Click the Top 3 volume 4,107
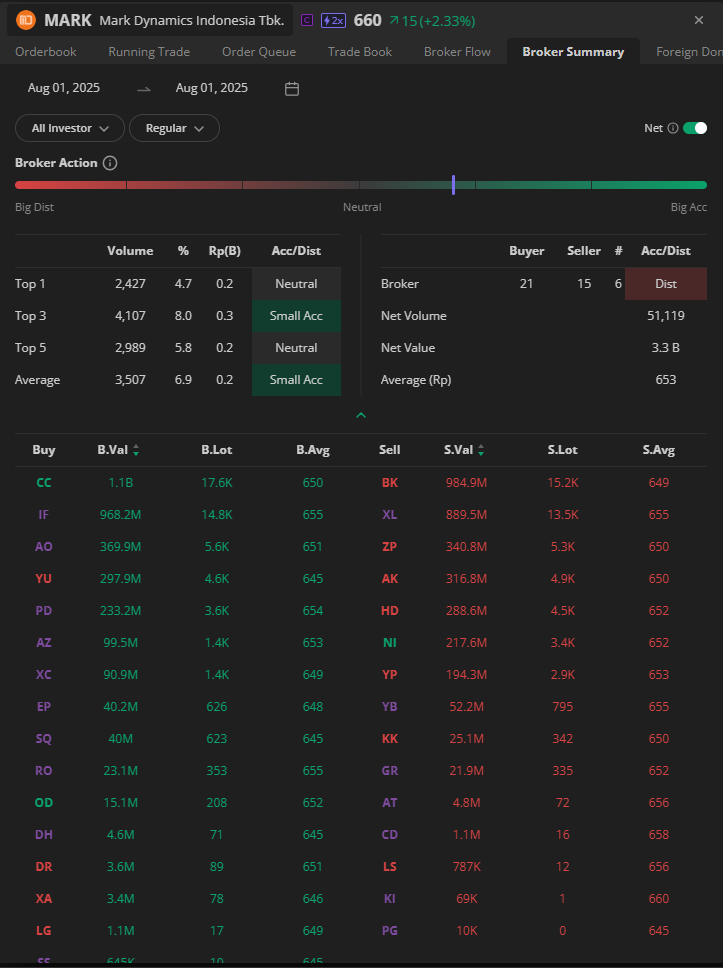The height and width of the screenshot is (968, 723). [x=130, y=316]
